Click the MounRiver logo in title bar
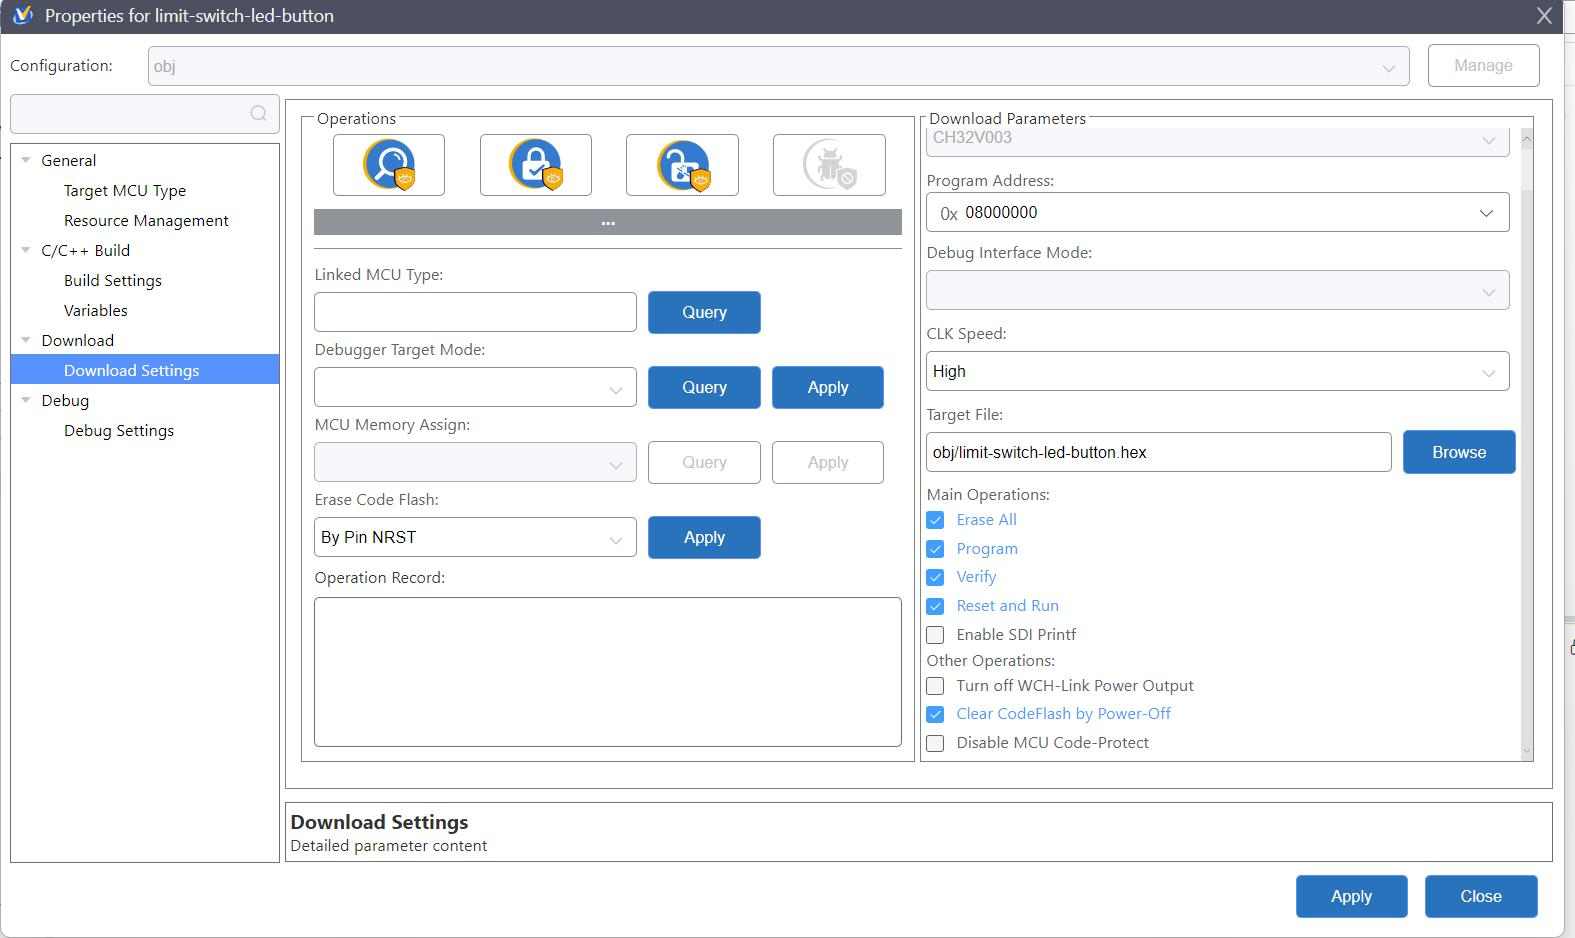The width and height of the screenshot is (1575, 938). [22, 15]
